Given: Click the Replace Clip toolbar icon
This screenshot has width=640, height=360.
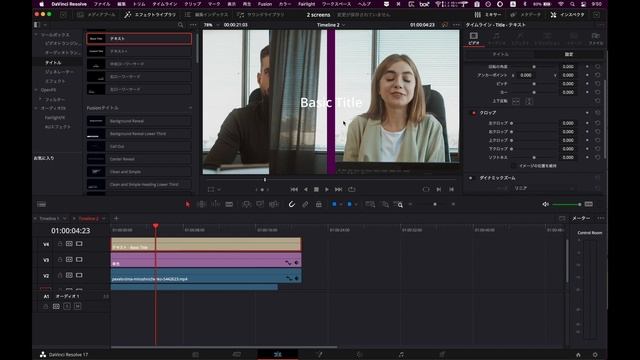Looking at the screenshot, I should (x=274, y=204).
